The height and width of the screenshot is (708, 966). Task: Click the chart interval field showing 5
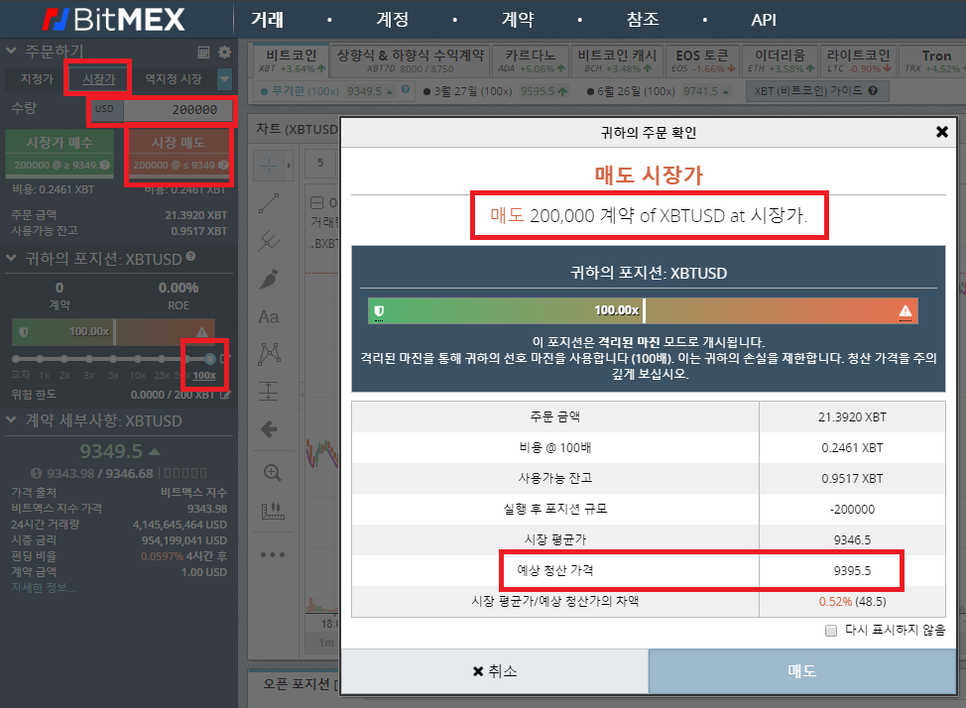pyautogui.click(x=320, y=163)
